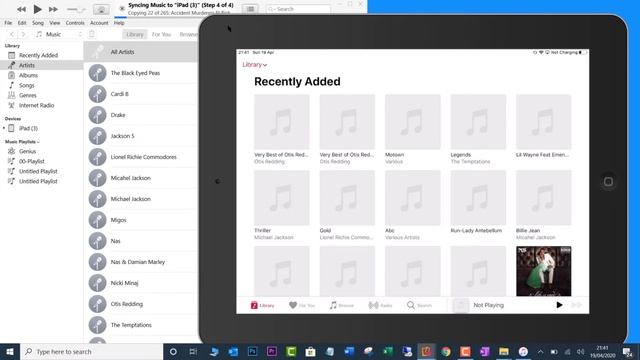The width and height of the screenshot is (640, 360).
Task: Select Nas & Damian Marley artist
Action: [141, 262]
